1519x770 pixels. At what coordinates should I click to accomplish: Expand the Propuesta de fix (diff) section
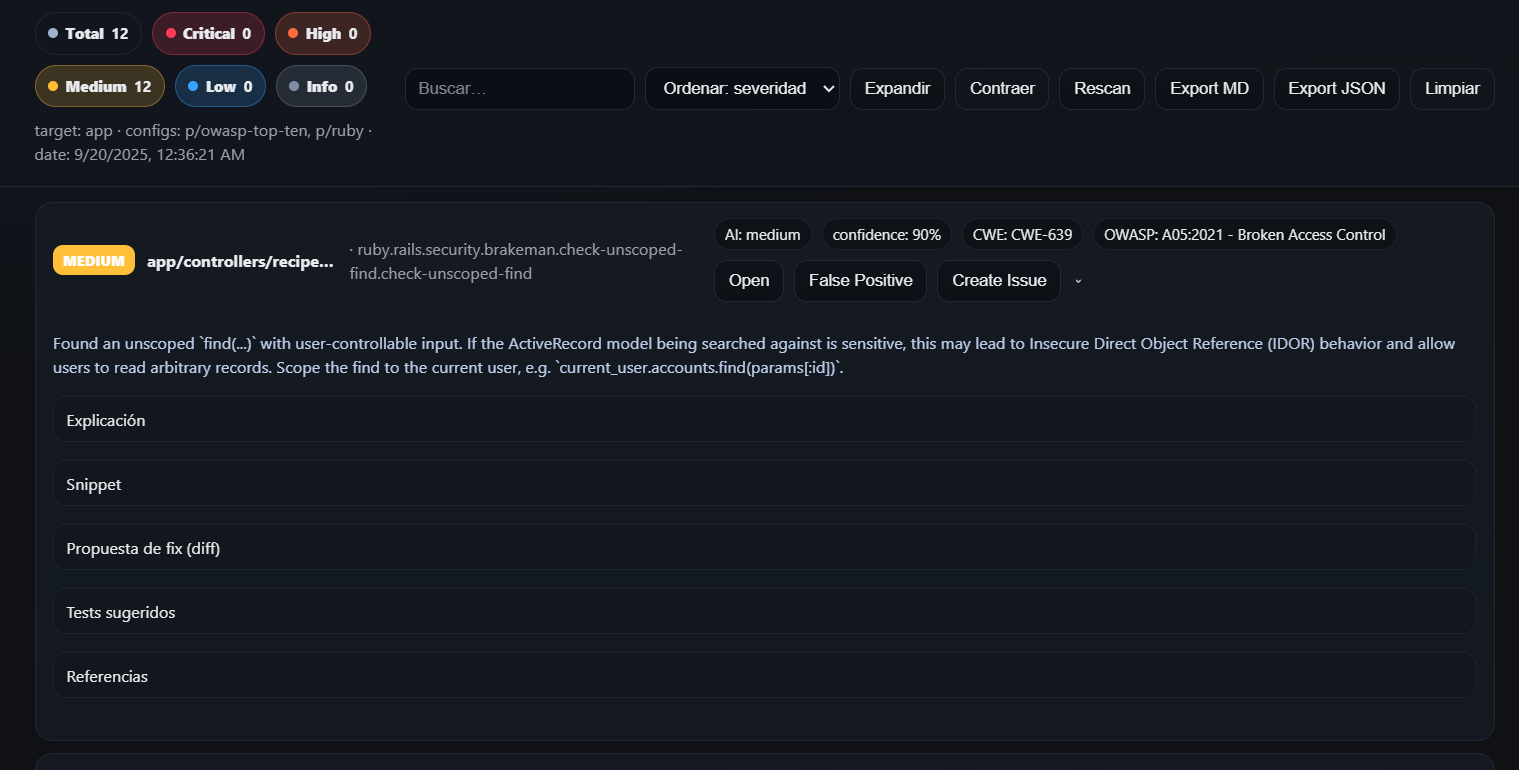pos(763,548)
